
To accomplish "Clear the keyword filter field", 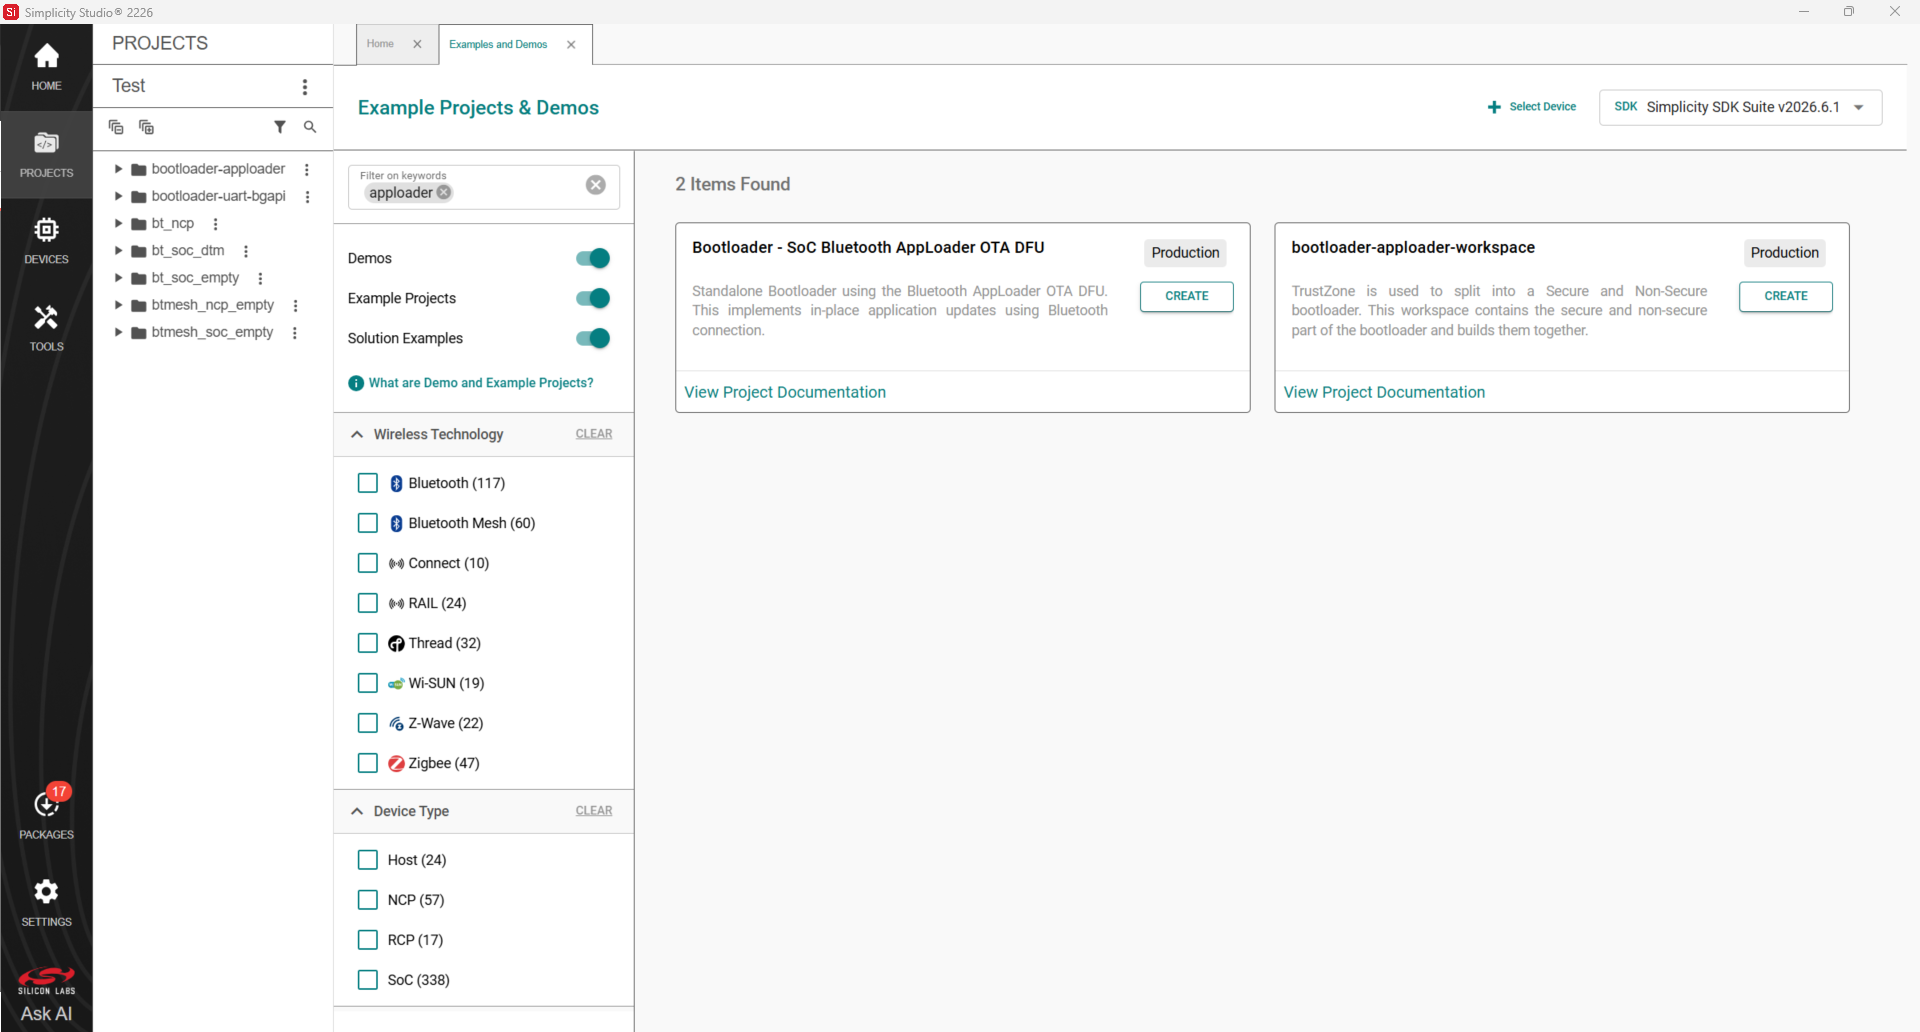I will click(x=596, y=185).
